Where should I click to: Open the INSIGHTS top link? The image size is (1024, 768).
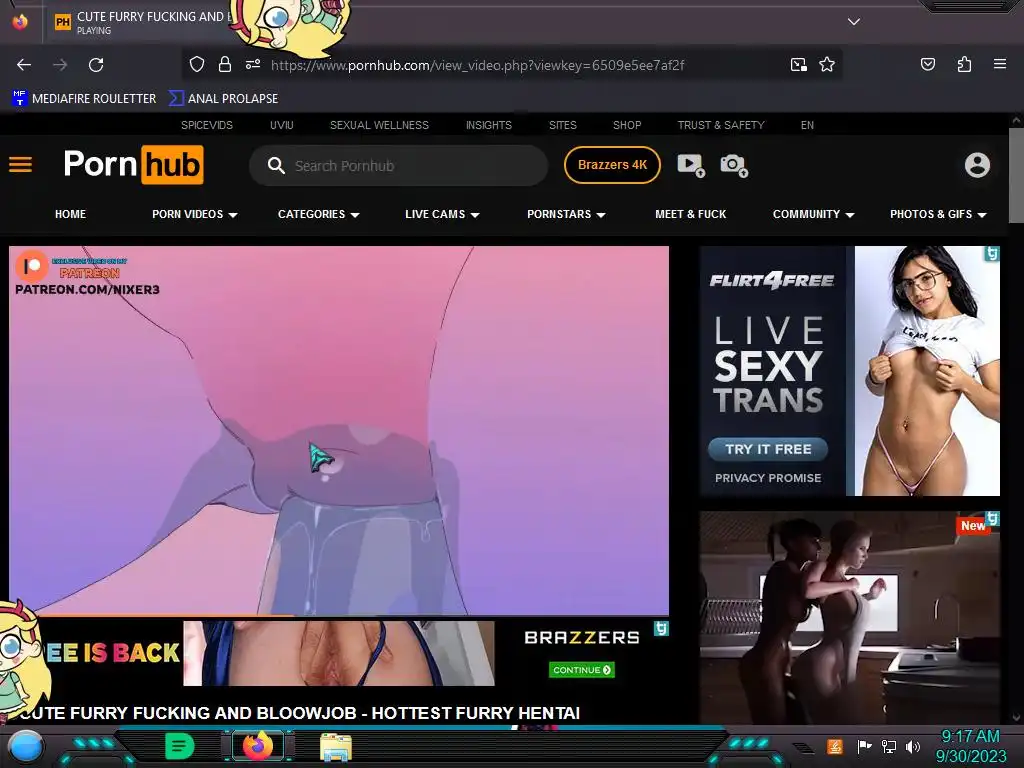pyautogui.click(x=488, y=125)
